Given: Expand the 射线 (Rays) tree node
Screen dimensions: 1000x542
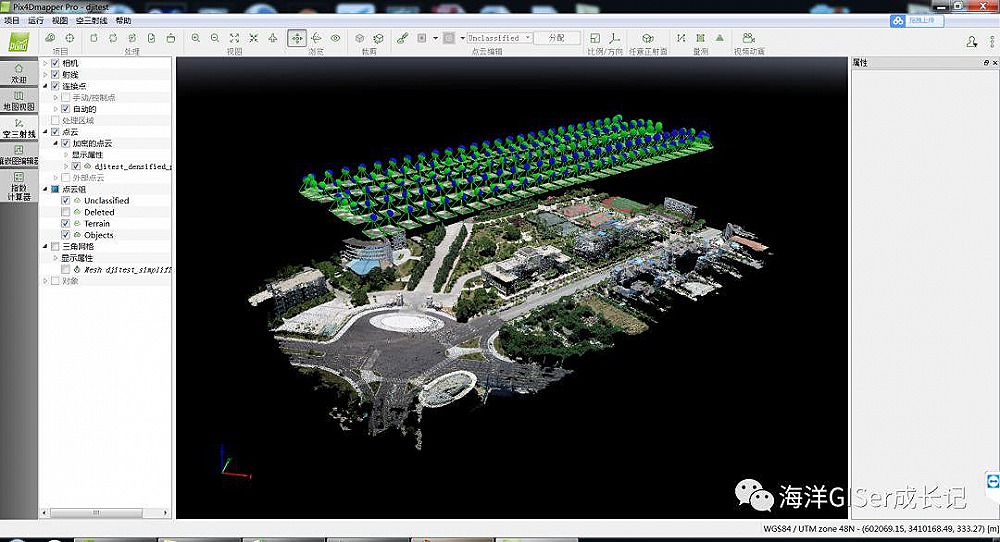Looking at the screenshot, I should tap(43, 74).
